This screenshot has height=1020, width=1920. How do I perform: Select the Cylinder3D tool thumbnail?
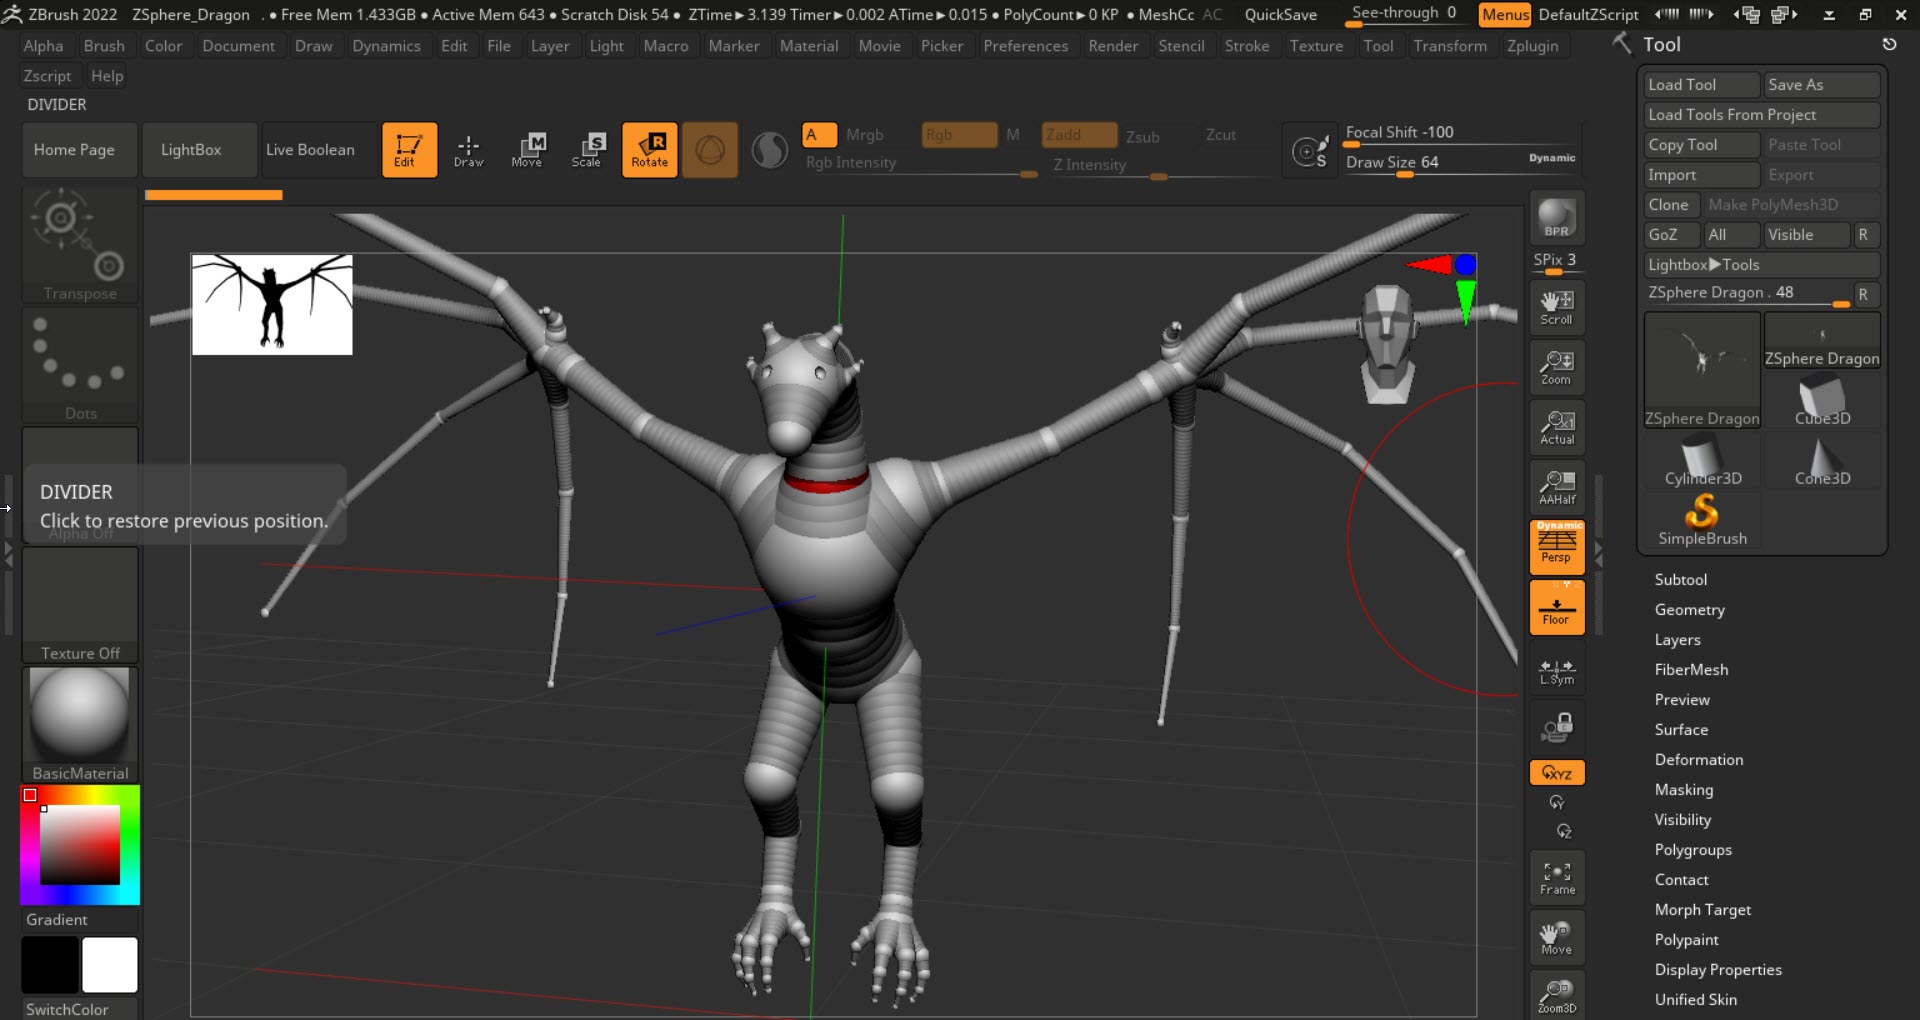tap(1702, 461)
